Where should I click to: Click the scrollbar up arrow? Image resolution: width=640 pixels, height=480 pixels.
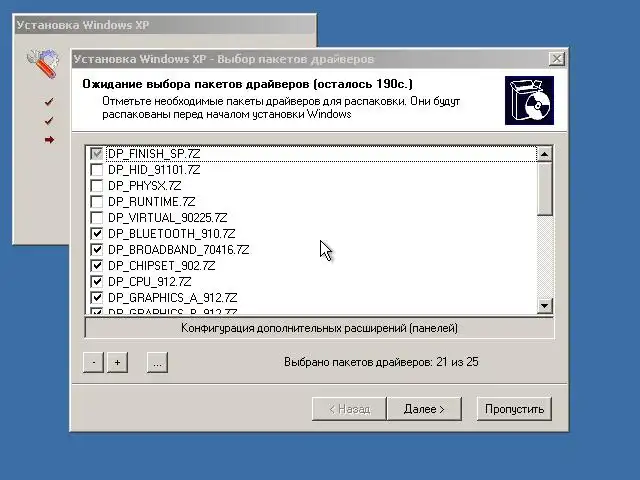544,154
